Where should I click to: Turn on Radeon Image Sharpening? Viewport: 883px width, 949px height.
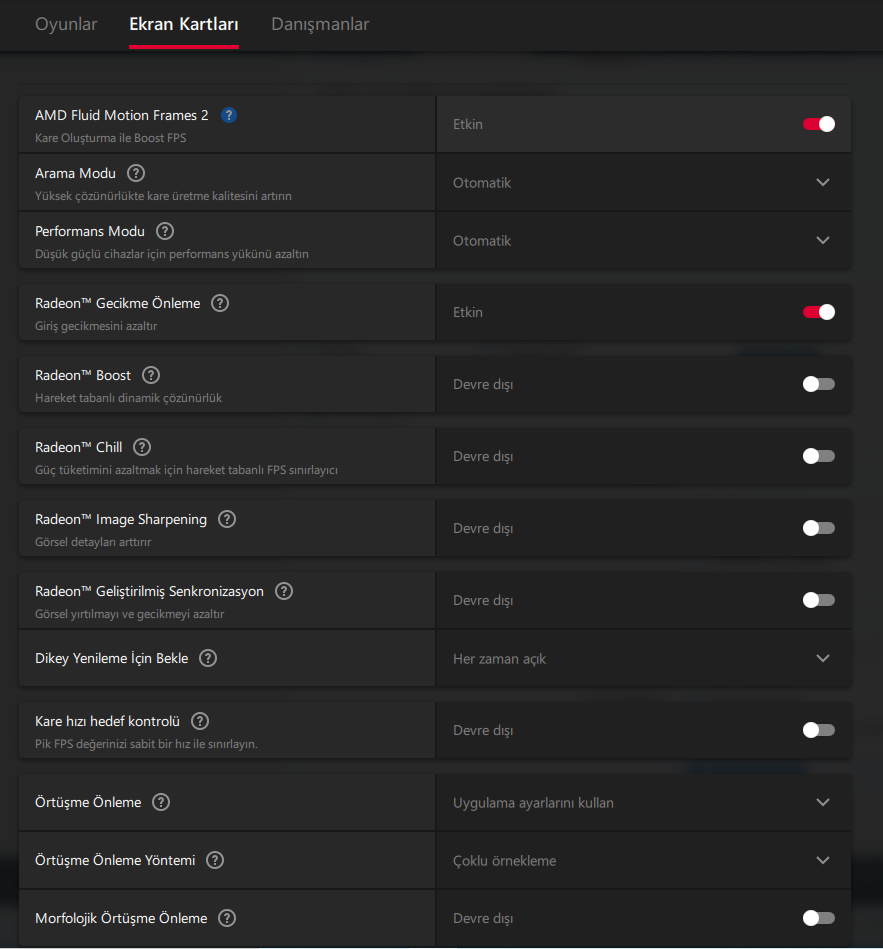(x=819, y=528)
